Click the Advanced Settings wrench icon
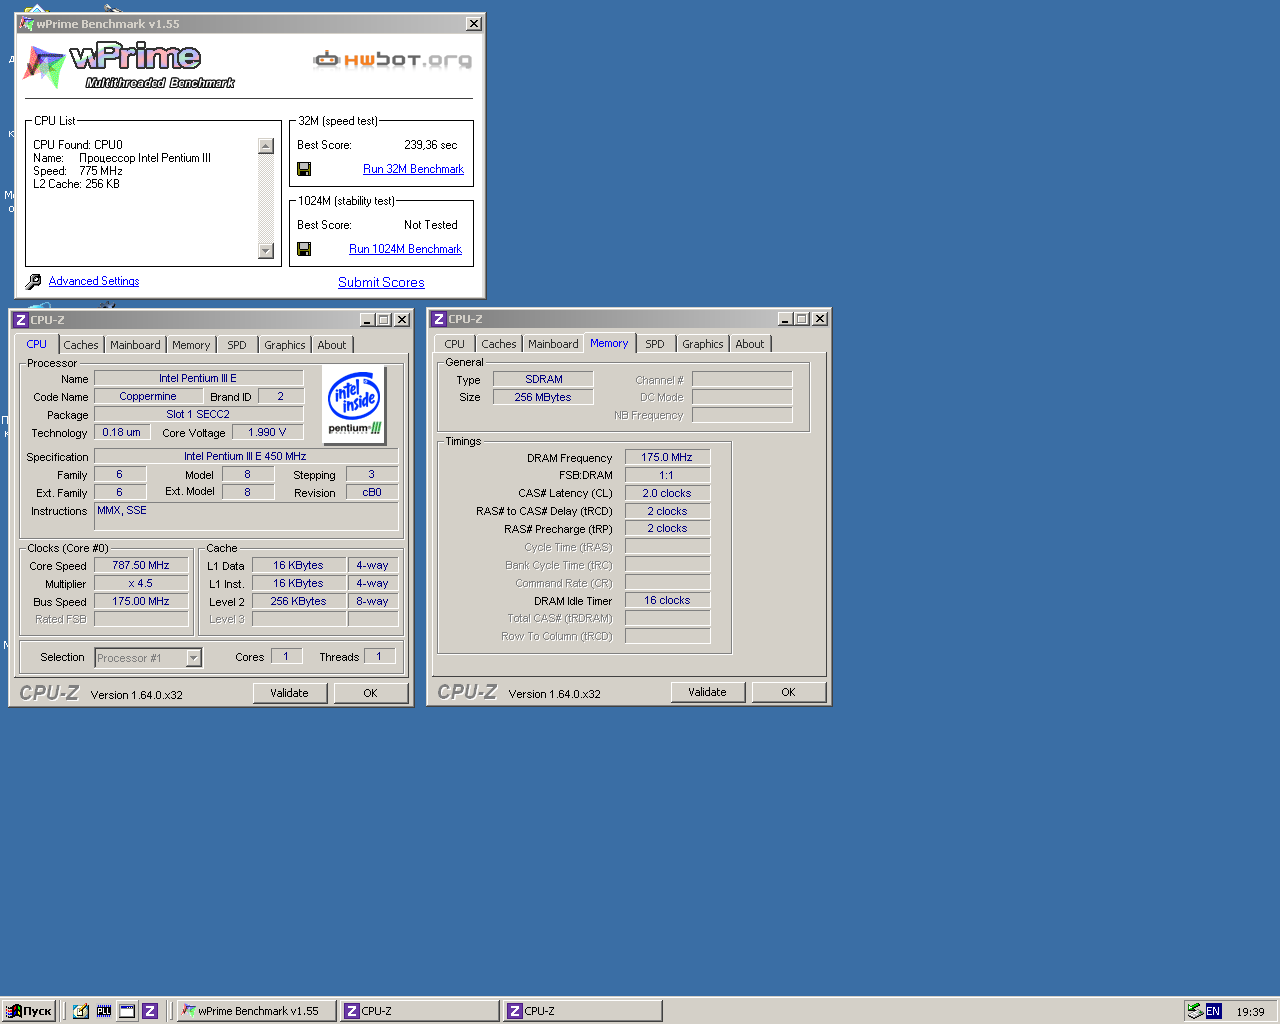The width and height of the screenshot is (1280, 1024). 33,282
